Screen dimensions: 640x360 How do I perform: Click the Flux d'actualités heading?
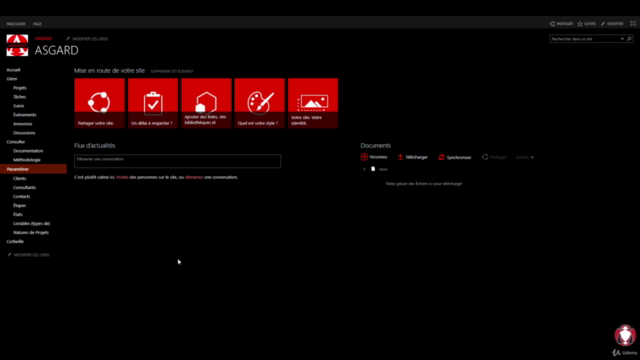95,145
